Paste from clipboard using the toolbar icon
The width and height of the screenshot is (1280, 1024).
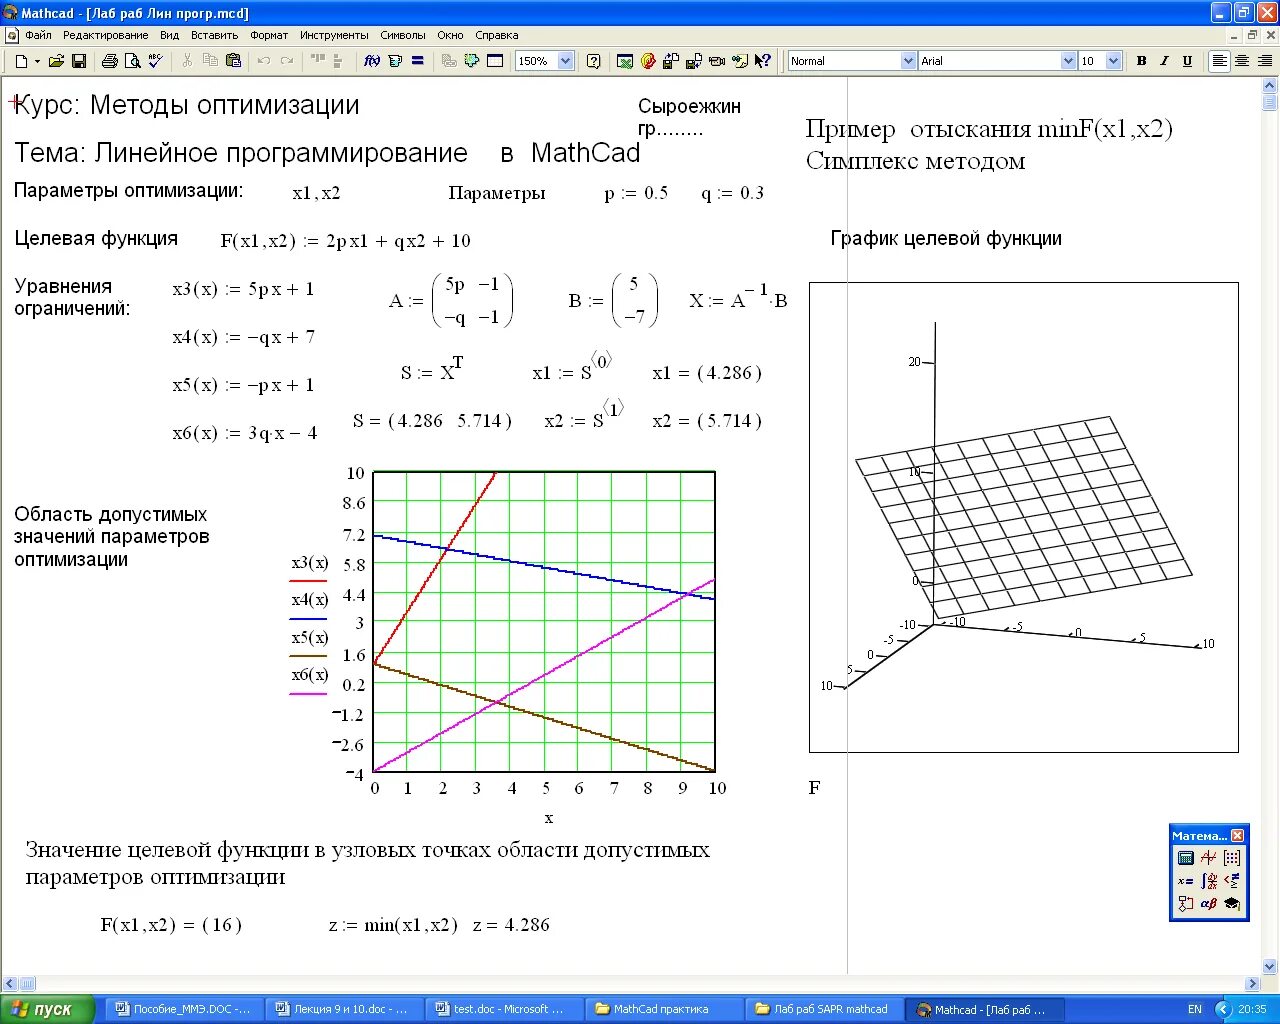click(x=234, y=61)
